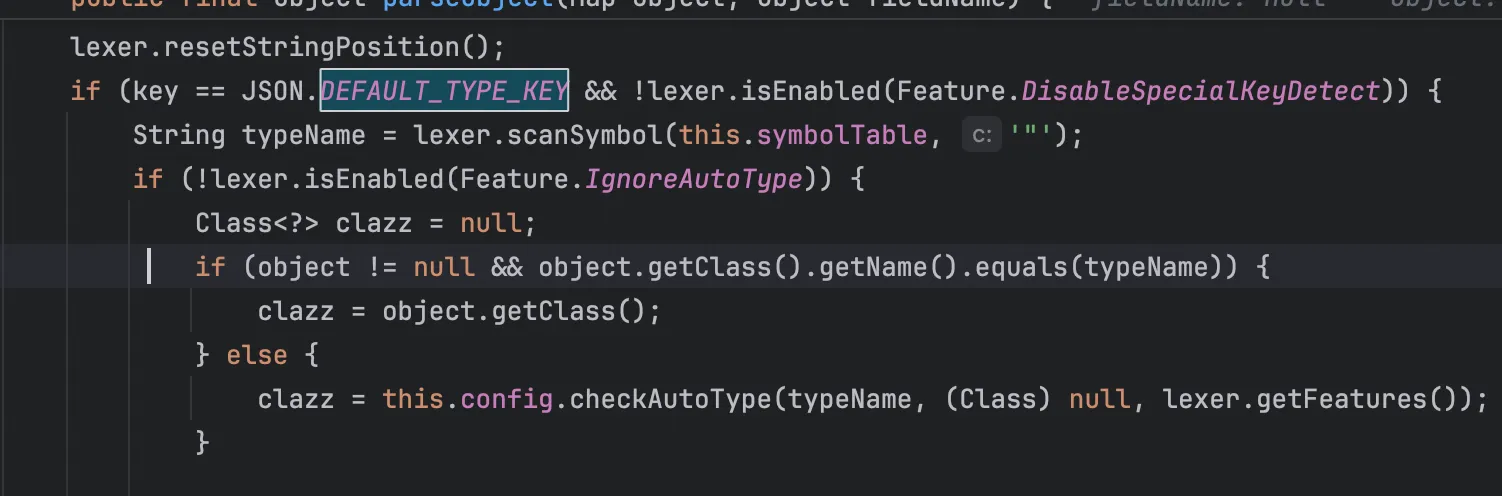Click the else keyword
This screenshot has height=496, width=1502.
(x=257, y=355)
